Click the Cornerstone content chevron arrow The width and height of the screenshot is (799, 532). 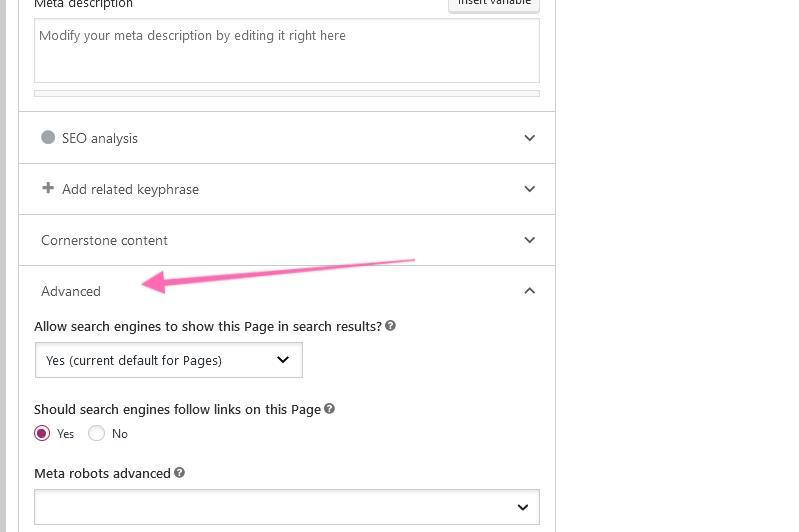tap(530, 240)
